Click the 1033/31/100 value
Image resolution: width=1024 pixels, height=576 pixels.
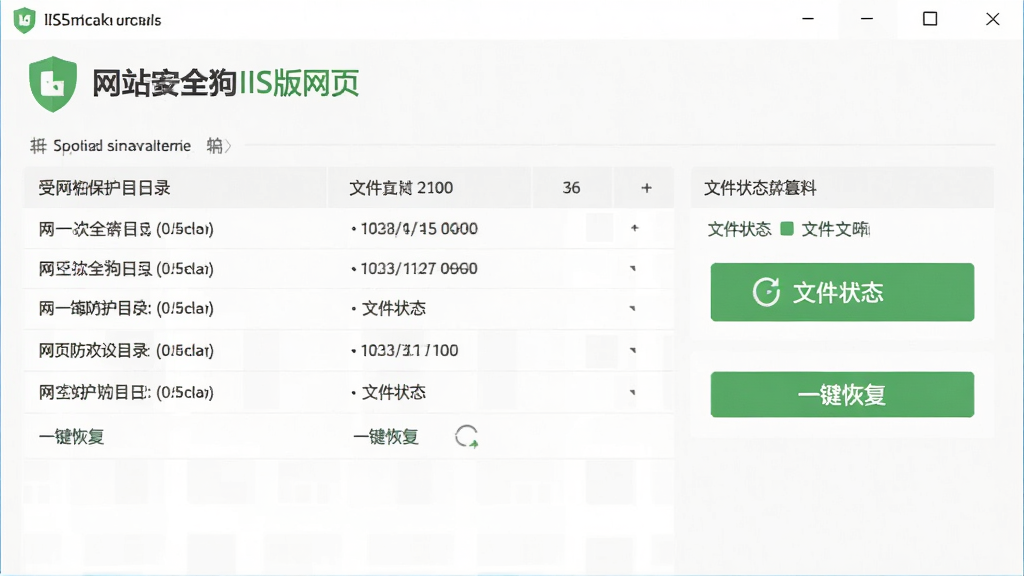(409, 350)
